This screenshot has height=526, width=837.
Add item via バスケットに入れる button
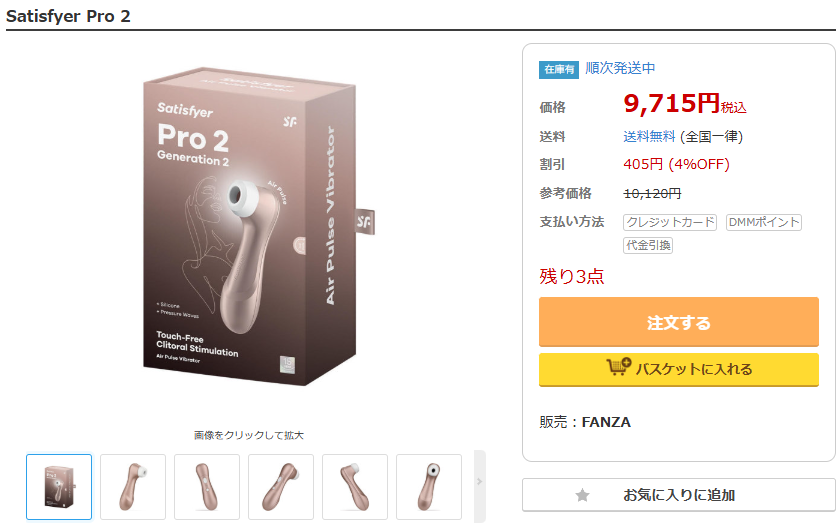(x=678, y=370)
